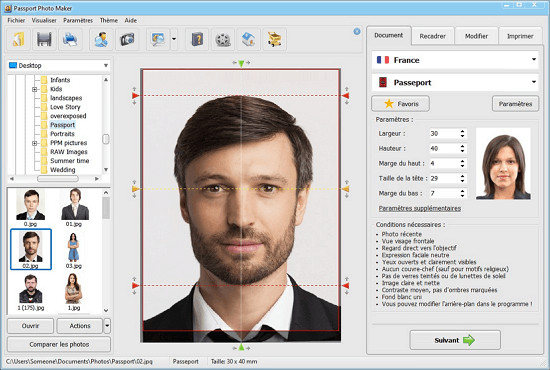Open the France country dropdown

(455, 60)
